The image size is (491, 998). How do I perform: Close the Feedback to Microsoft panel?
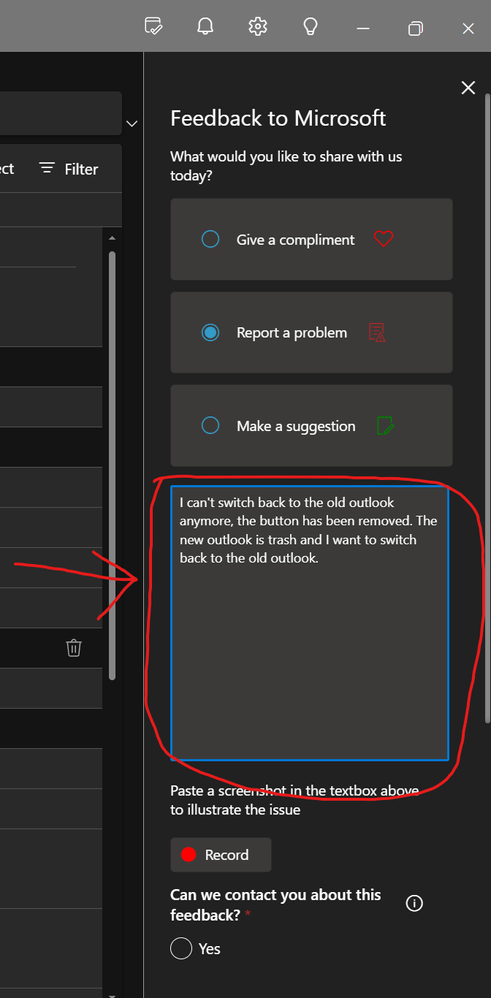(x=468, y=88)
